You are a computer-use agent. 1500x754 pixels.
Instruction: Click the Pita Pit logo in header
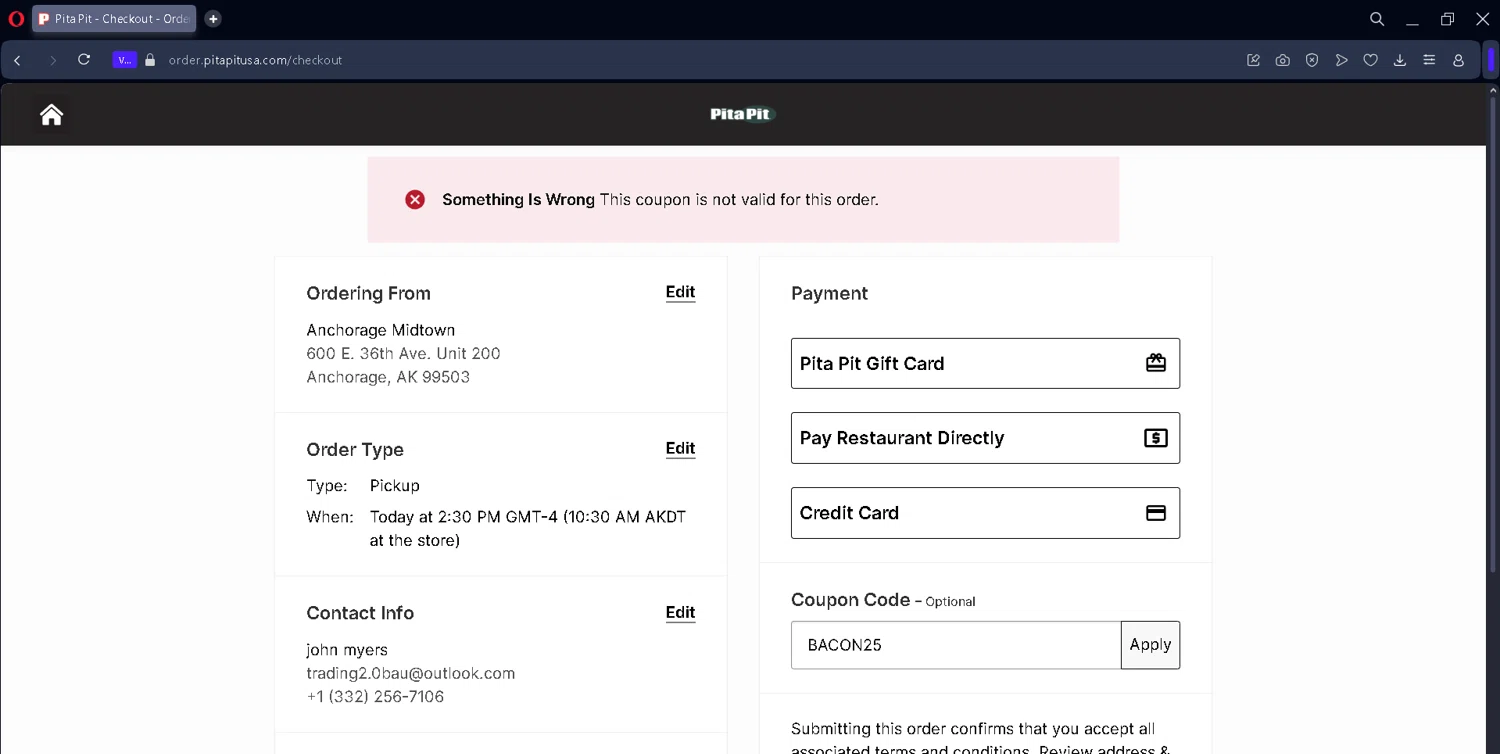(742, 114)
